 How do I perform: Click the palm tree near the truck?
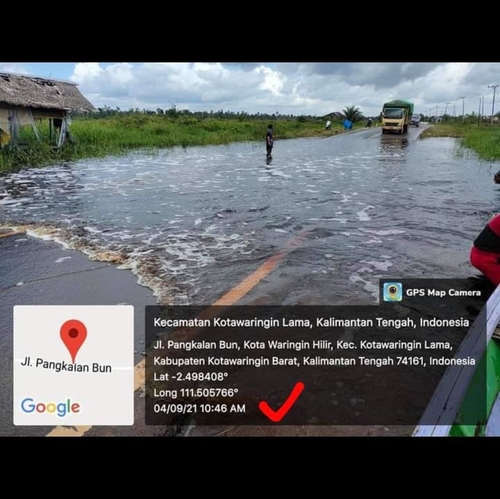[x=352, y=114]
